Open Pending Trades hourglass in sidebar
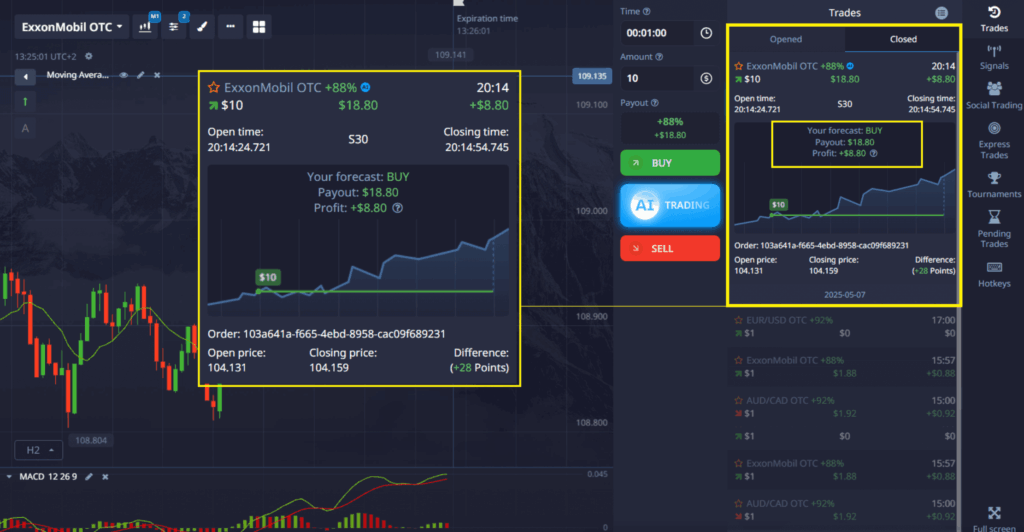1024x532 pixels. 994,229
